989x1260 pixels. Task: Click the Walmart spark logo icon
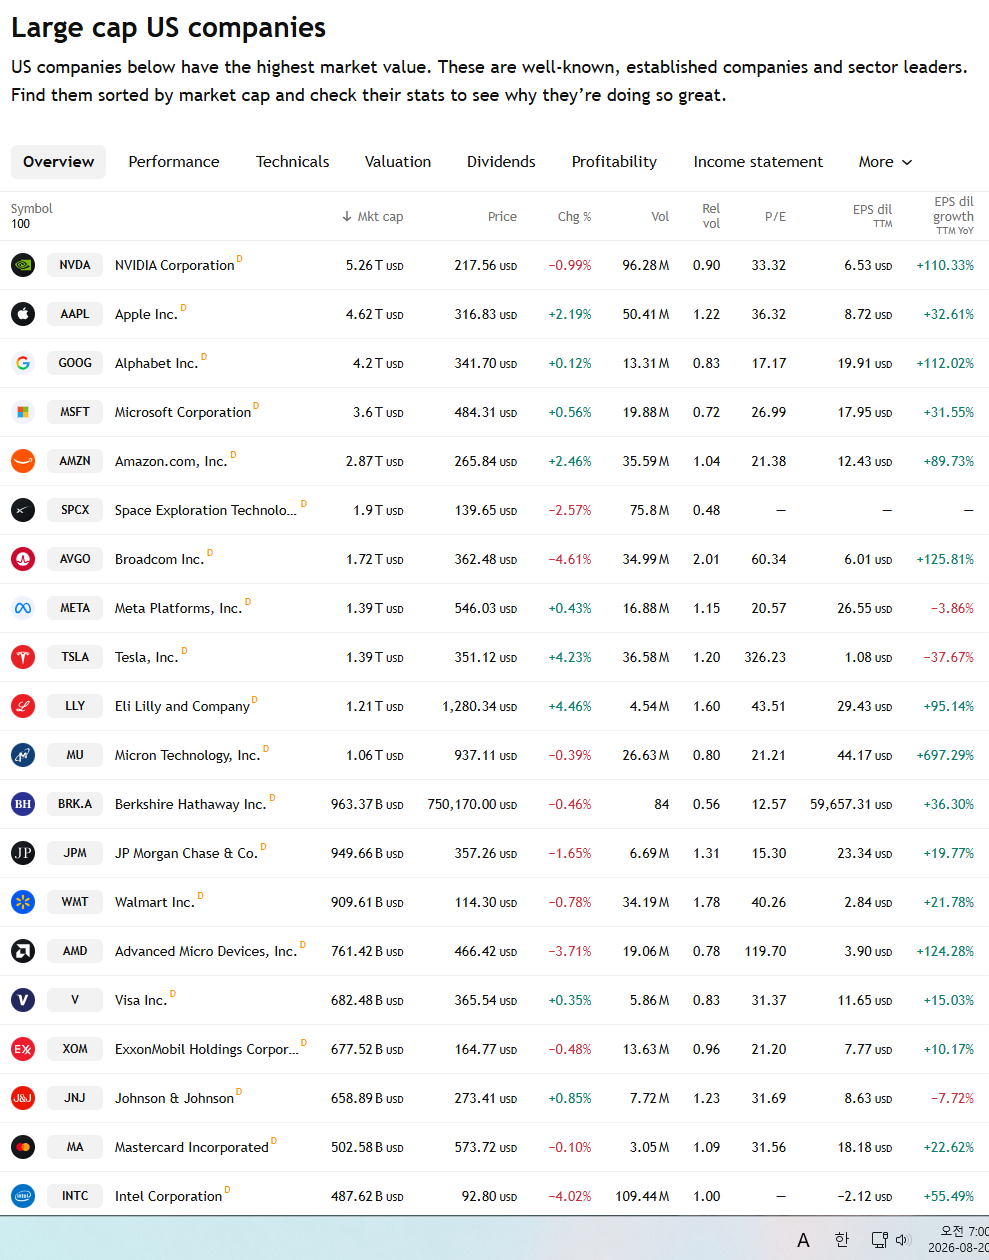tap(23, 902)
